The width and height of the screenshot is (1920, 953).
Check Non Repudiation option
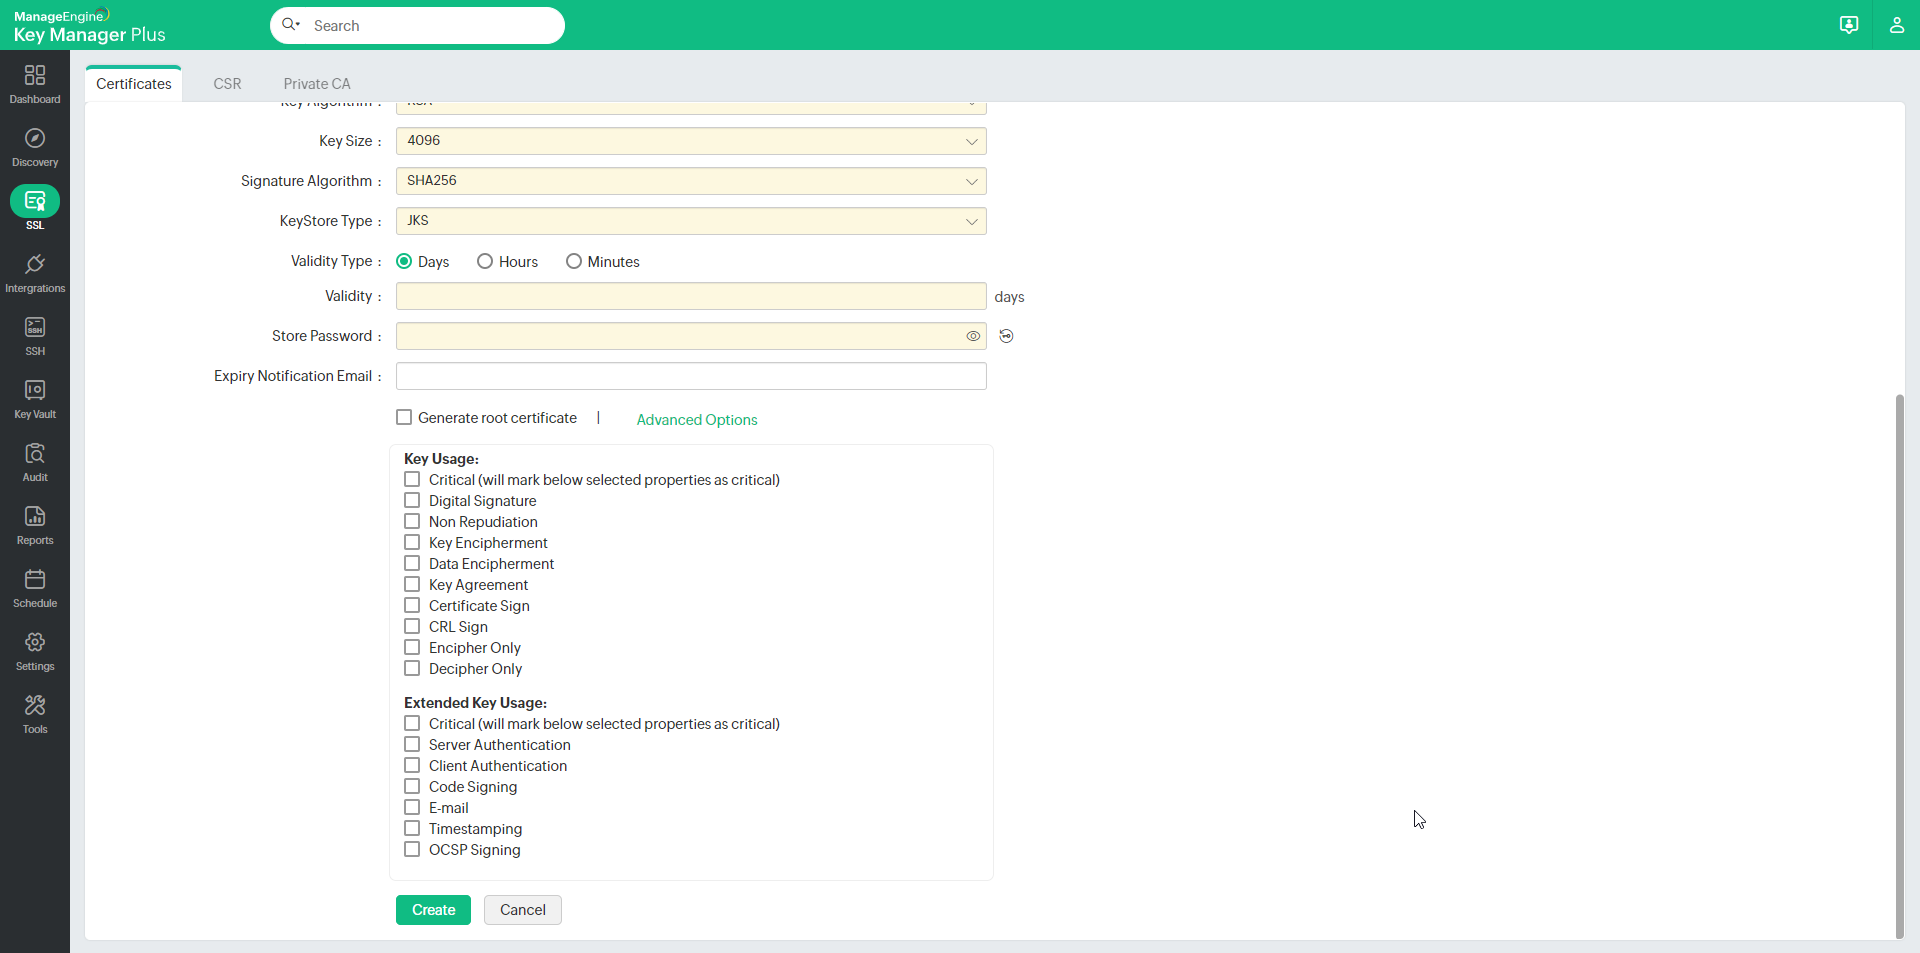(412, 521)
